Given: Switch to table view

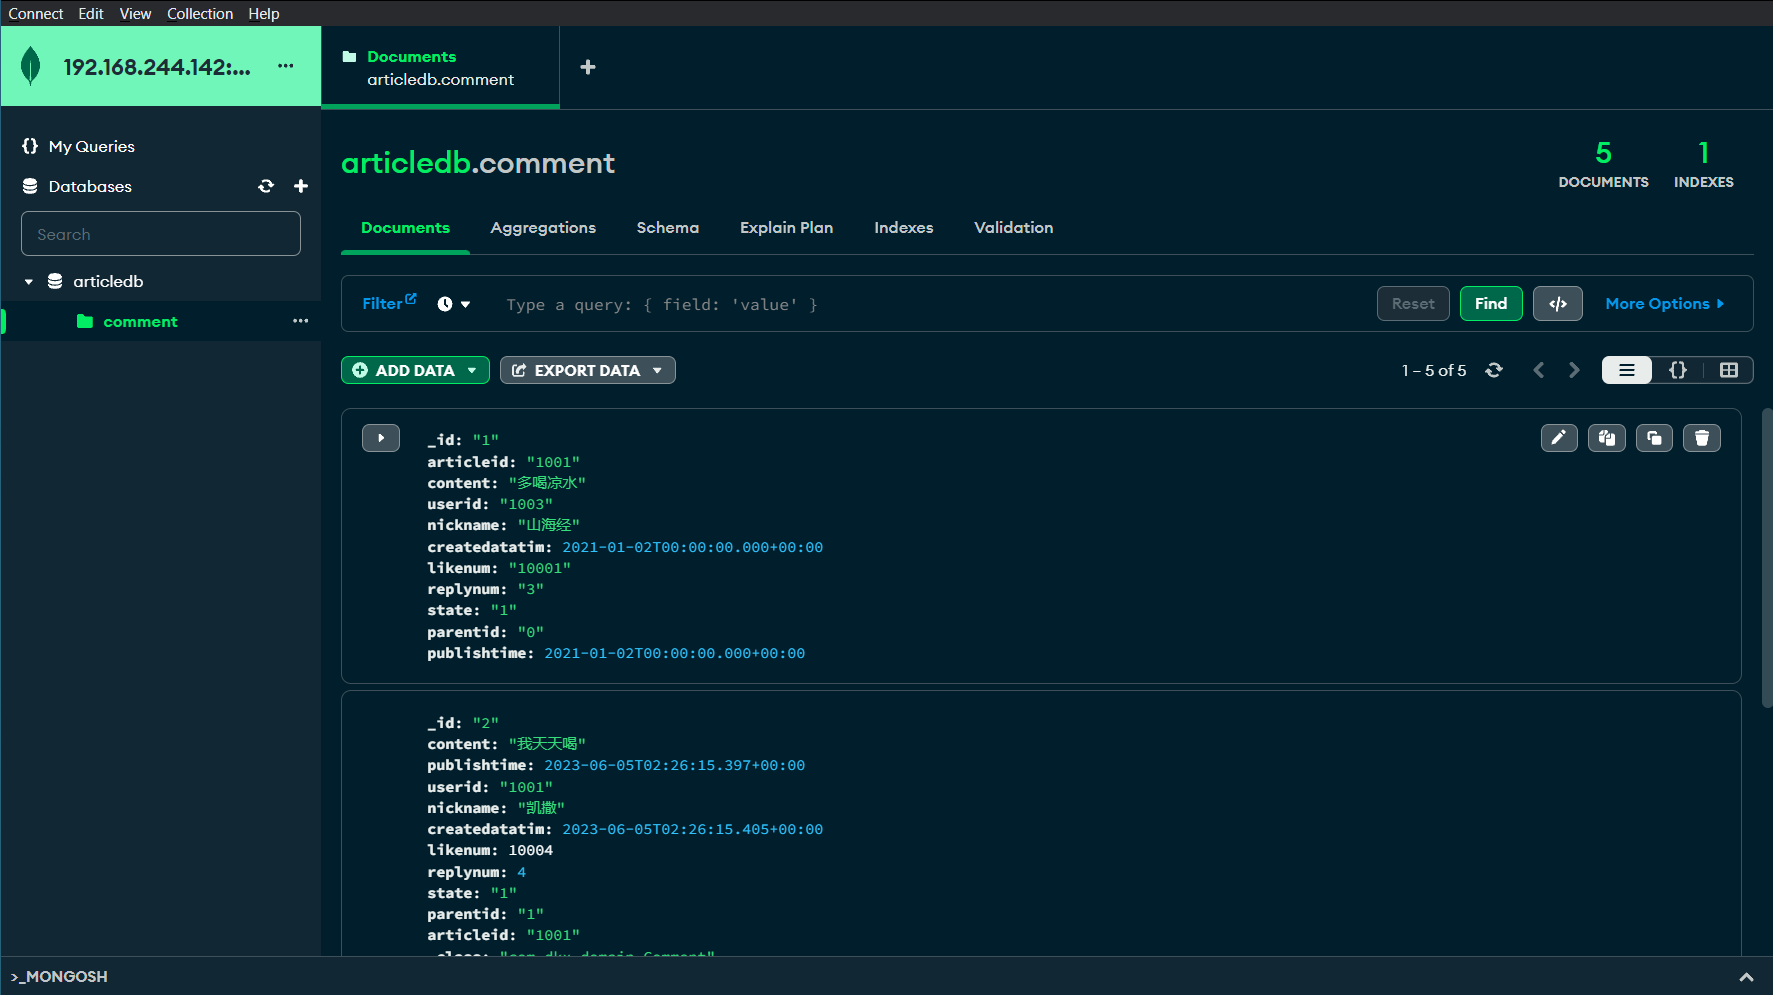Looking at the screenshot, I should pos(1729,370).
